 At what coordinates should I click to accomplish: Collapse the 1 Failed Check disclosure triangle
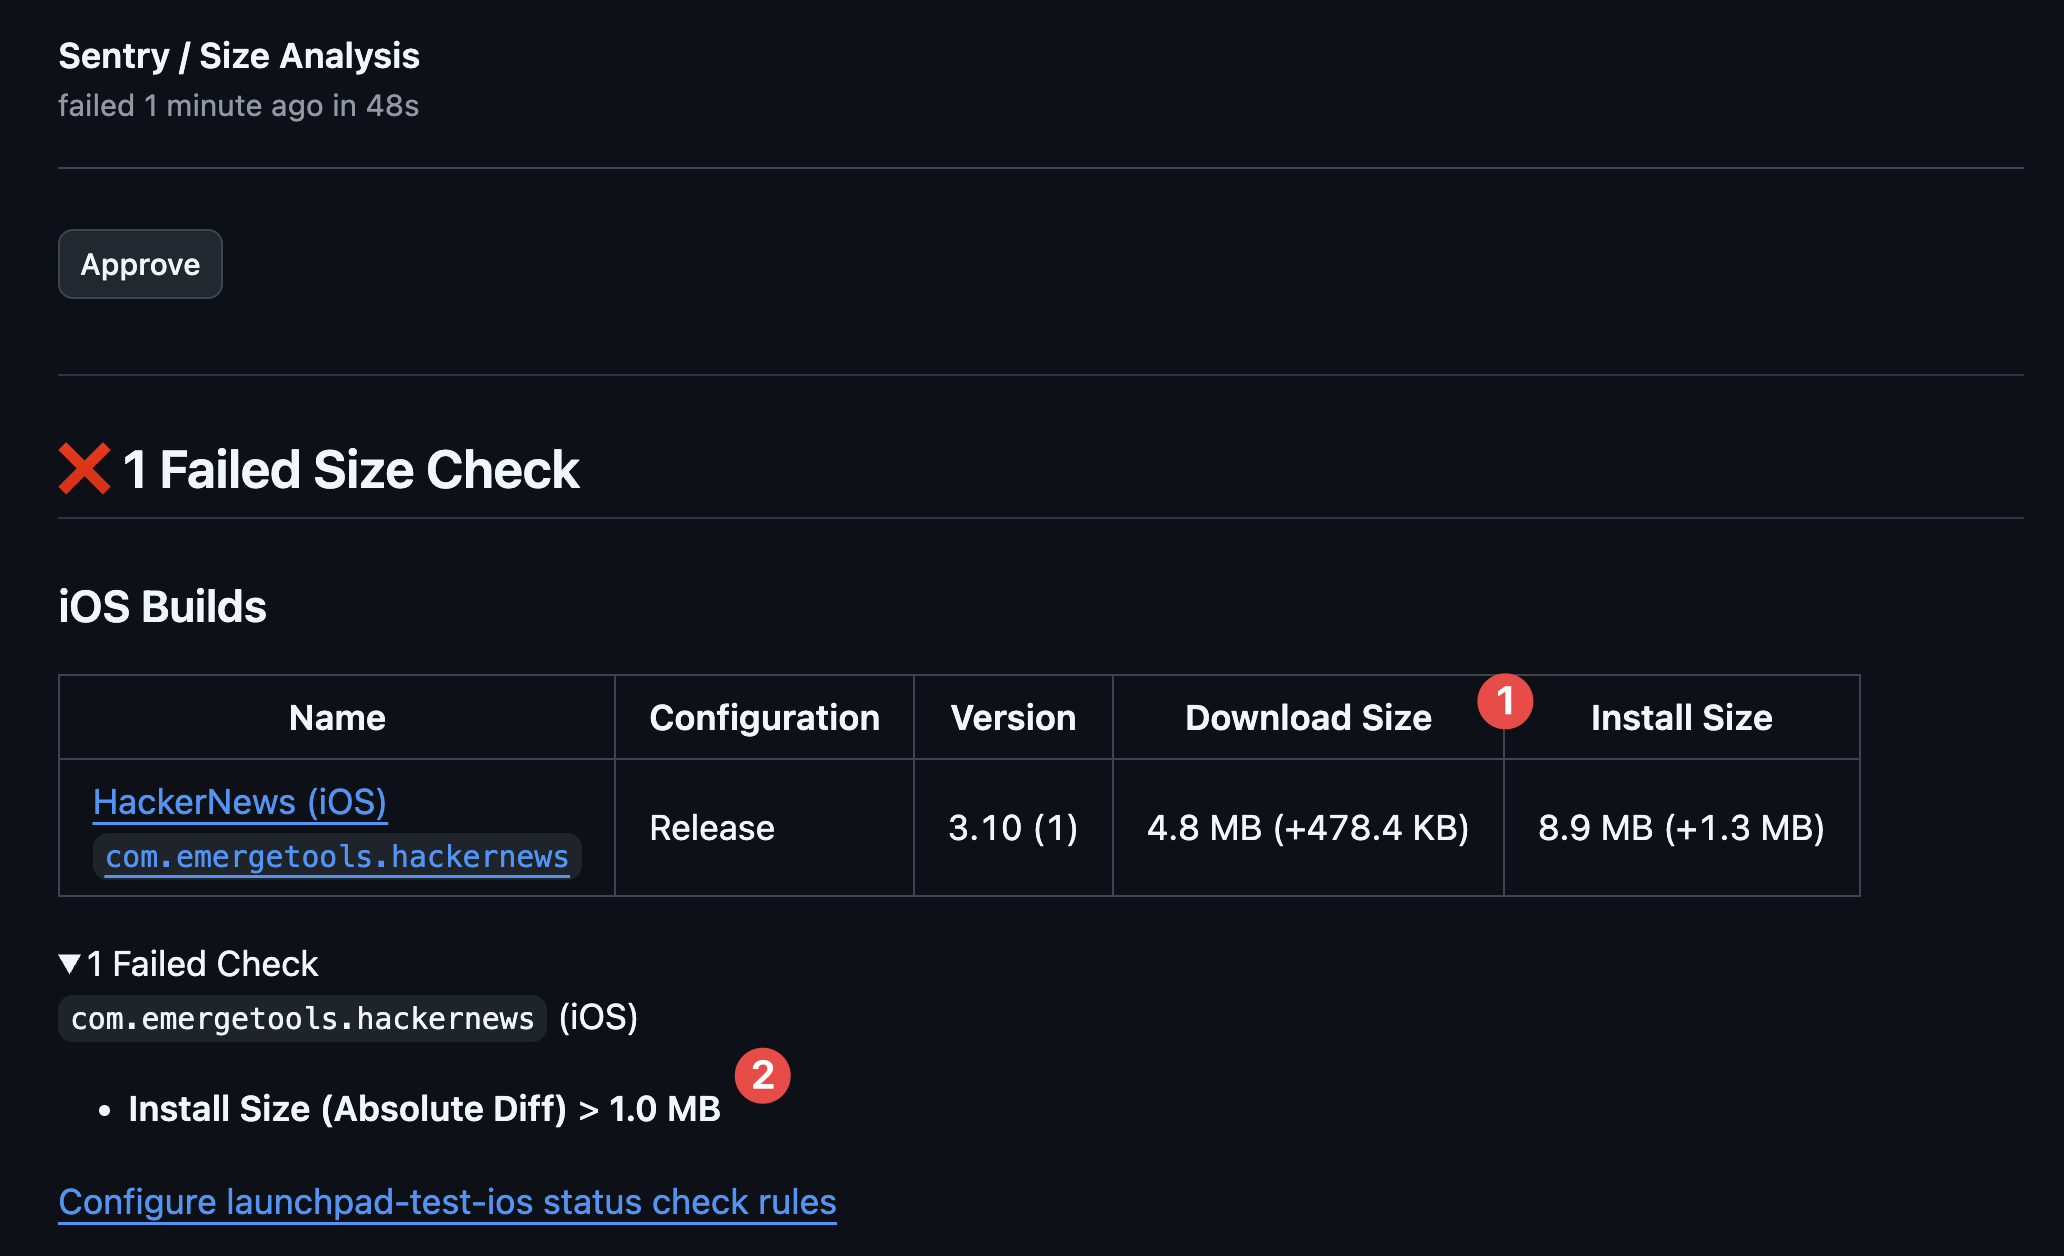pyautogui.click(x=70, y=964)
